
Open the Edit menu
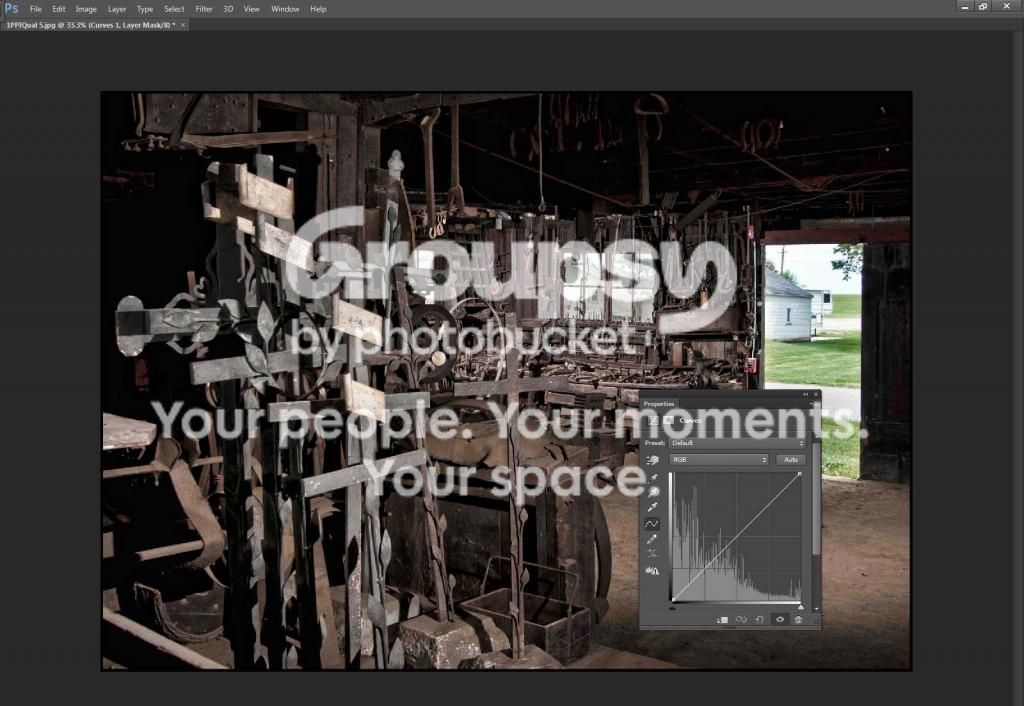(59, 9)
